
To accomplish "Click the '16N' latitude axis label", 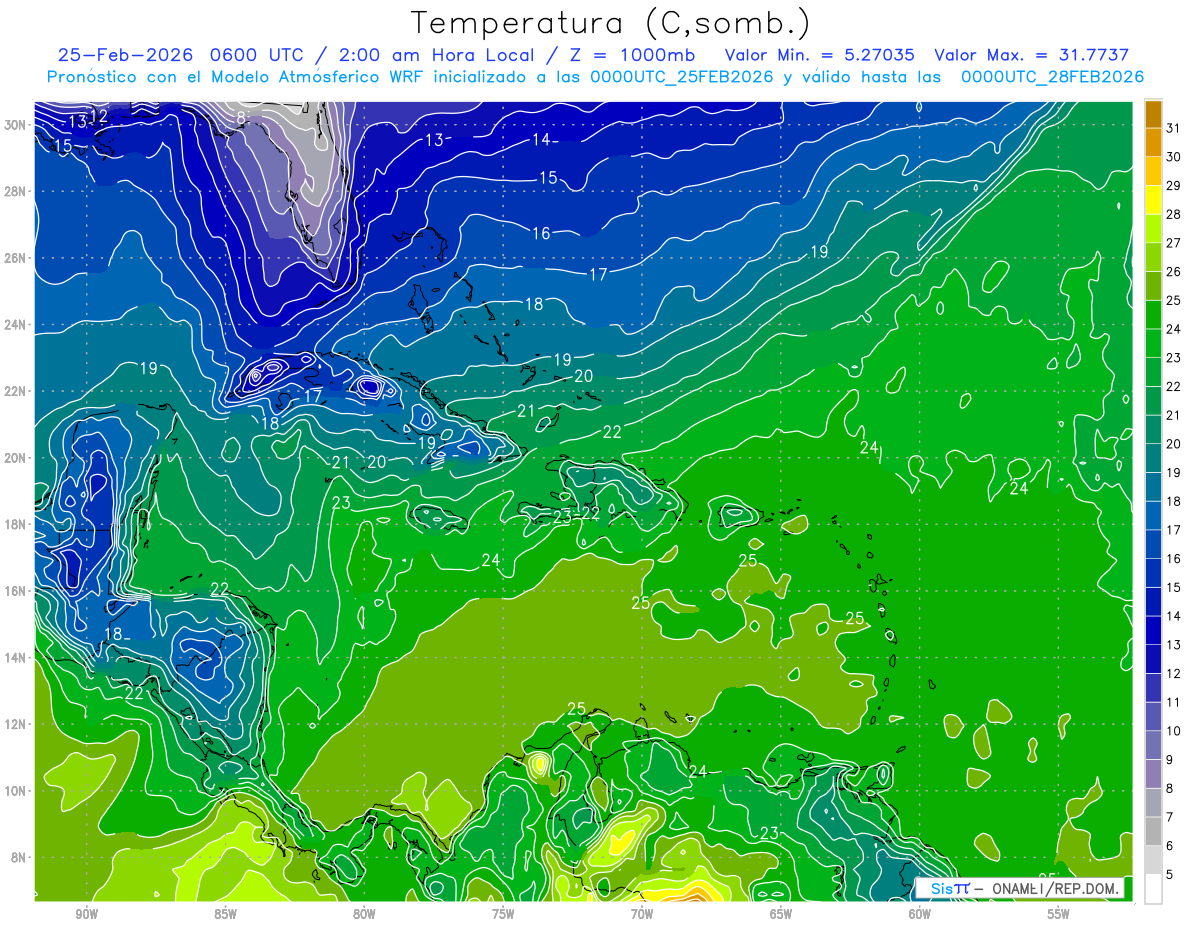I will [x=15, y=590].
